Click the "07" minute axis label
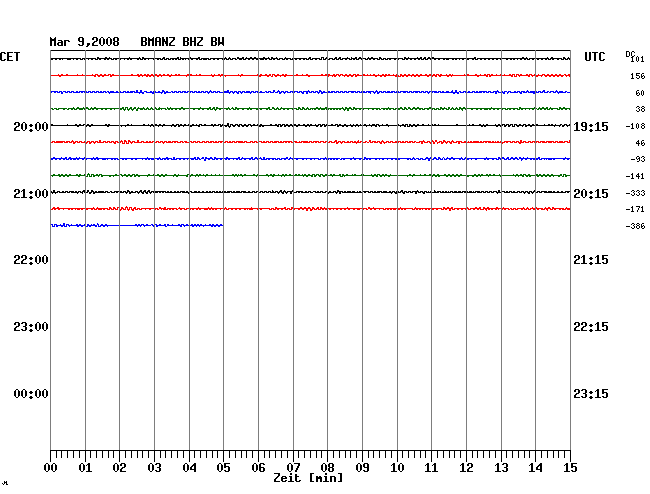 pyautogui.click(x=293, y=468)
